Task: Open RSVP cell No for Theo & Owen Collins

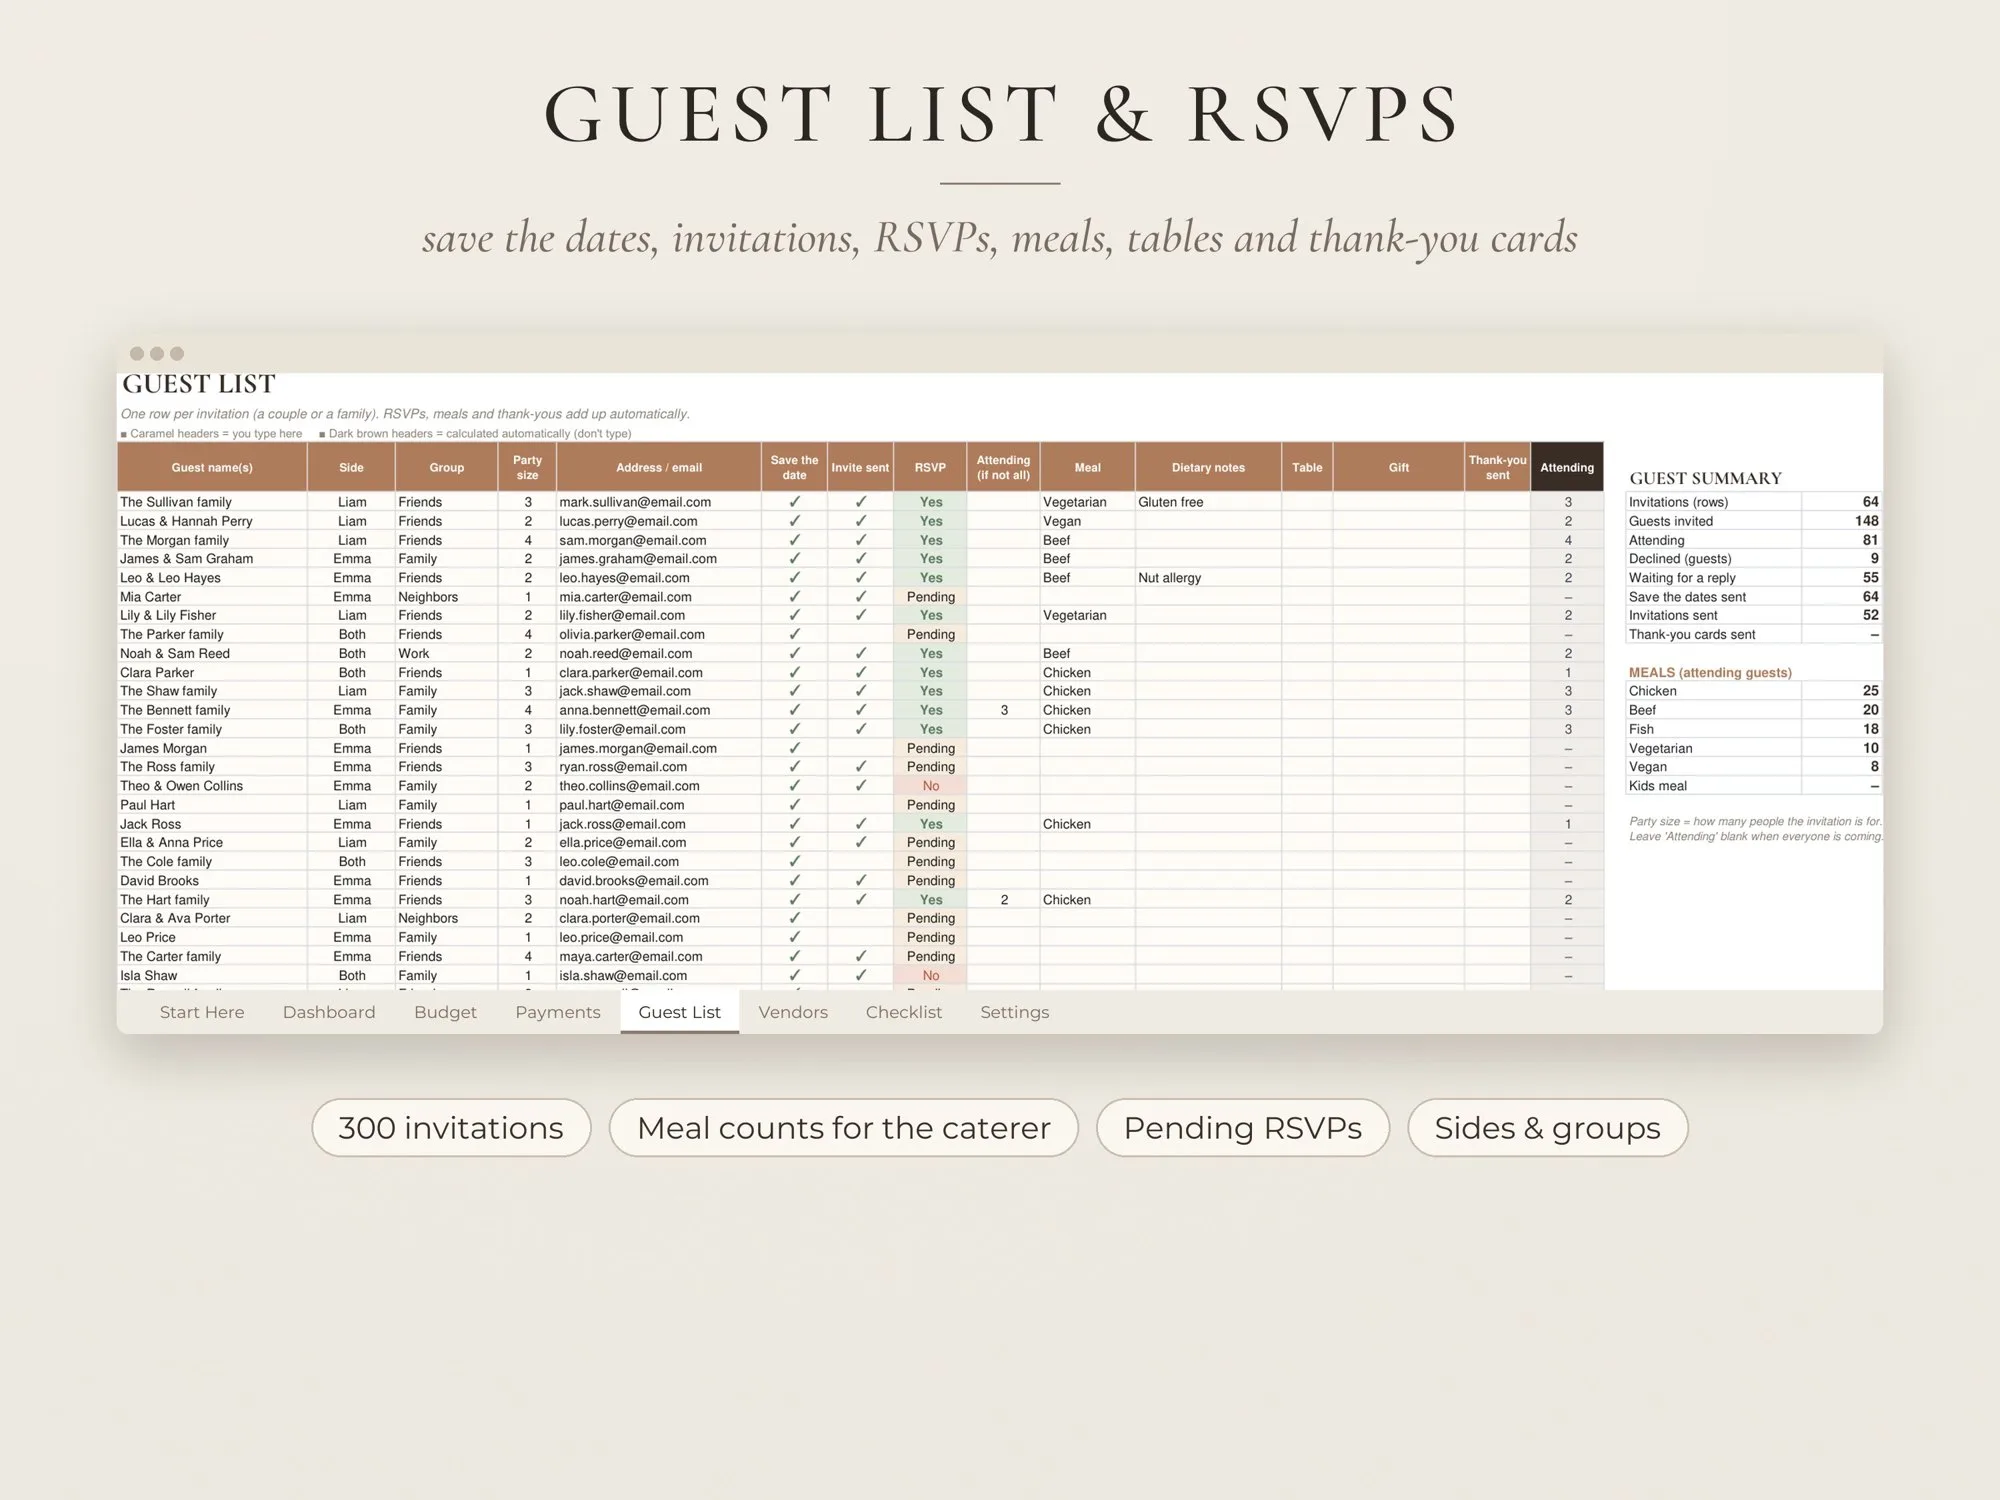Action: coord(931,786)
